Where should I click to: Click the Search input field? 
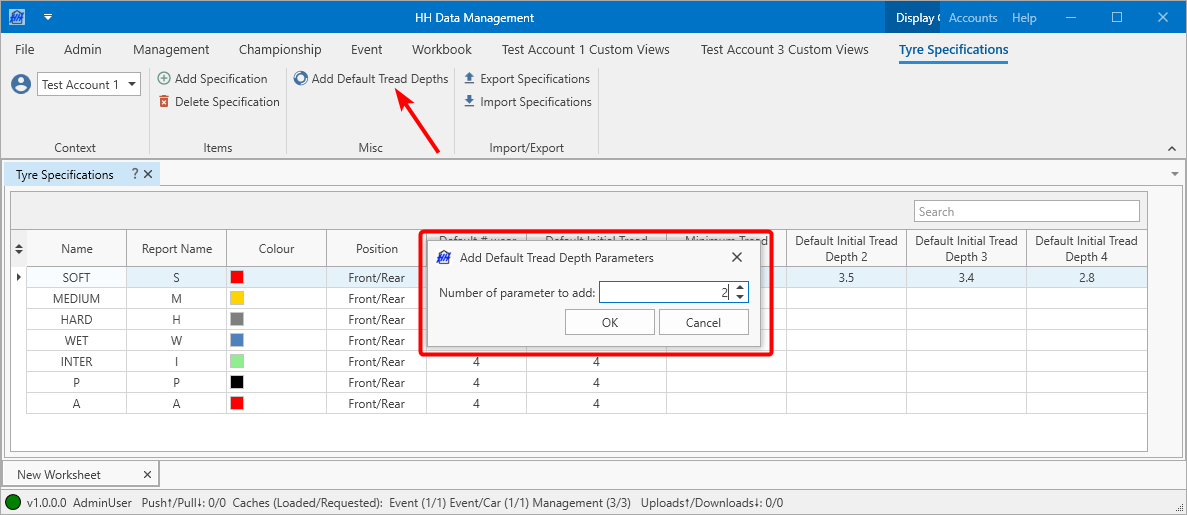coord(1026,211)
